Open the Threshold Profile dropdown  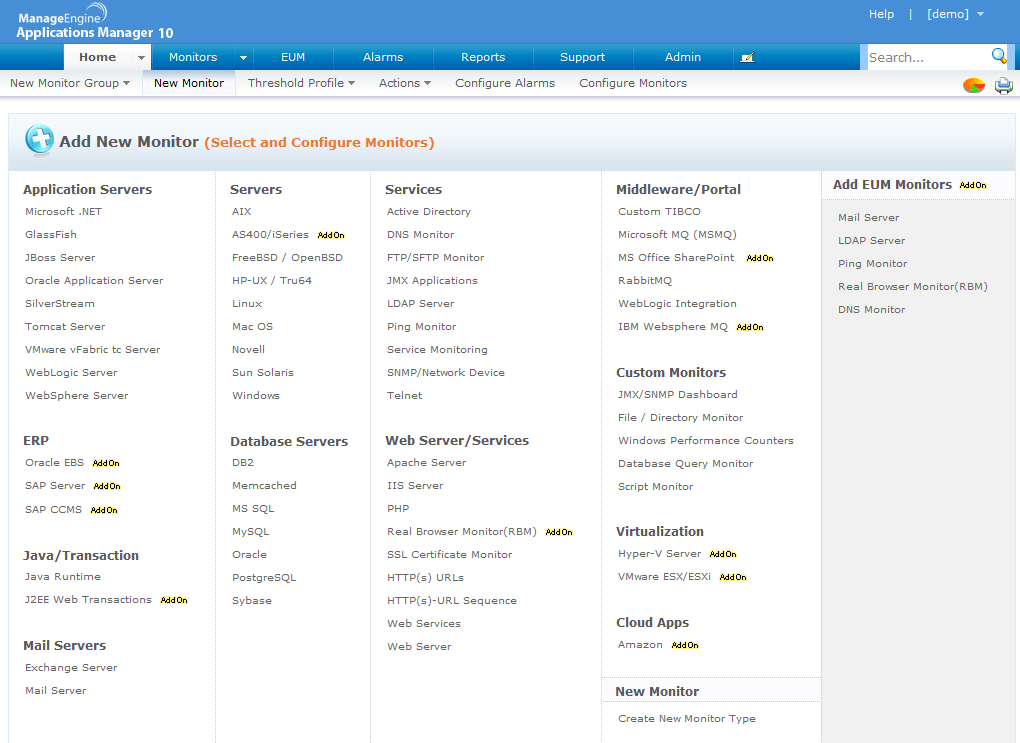301,83
